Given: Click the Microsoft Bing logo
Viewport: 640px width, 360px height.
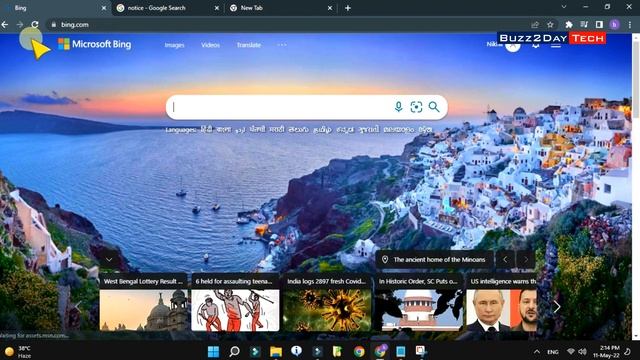Looking at the screenshot, I should click(94, 44).
